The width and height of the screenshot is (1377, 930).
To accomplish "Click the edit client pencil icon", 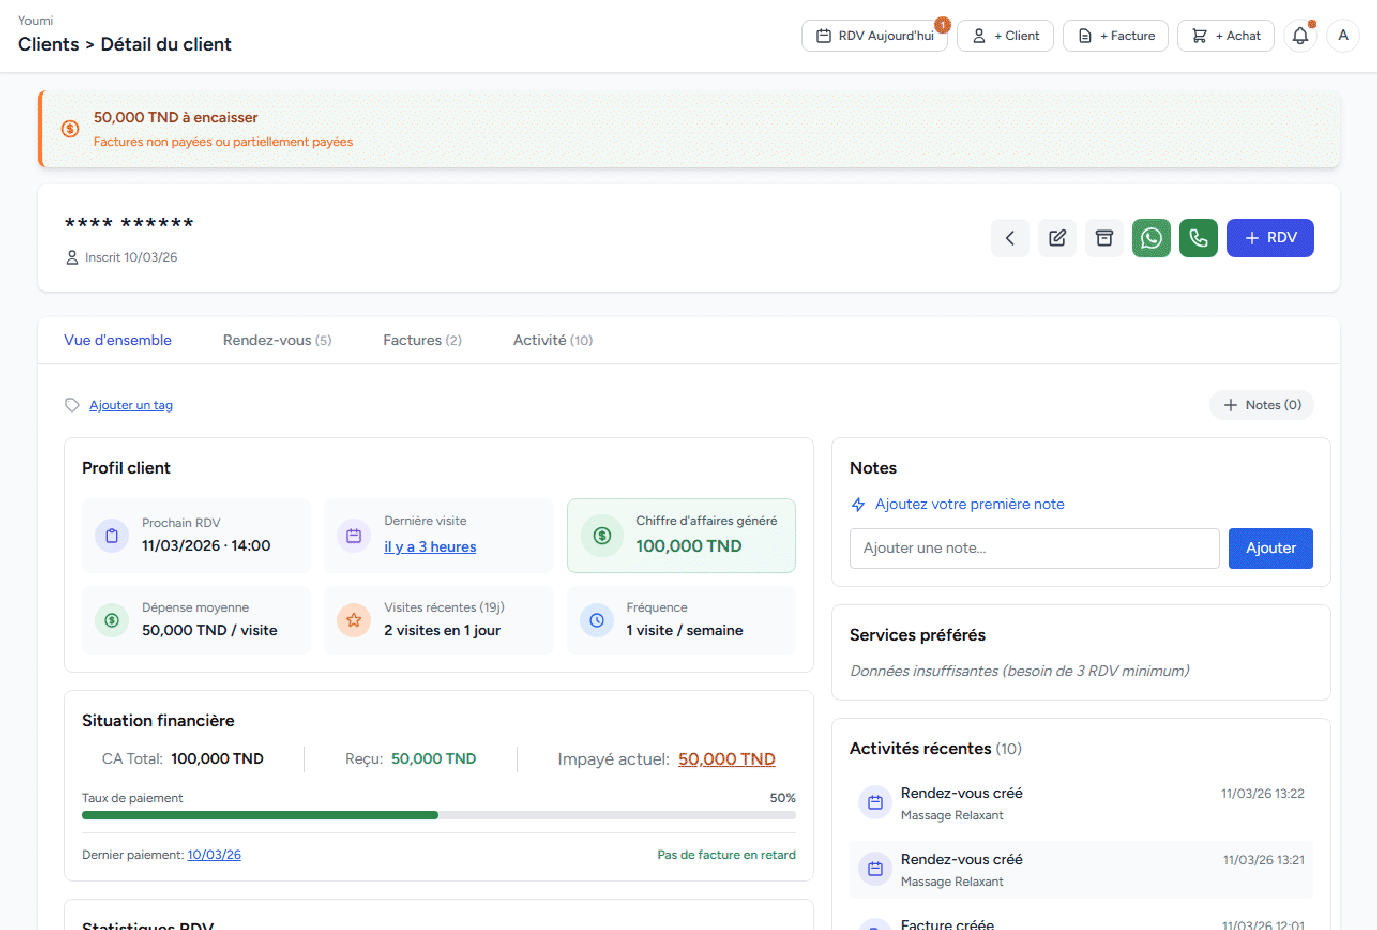I will (1057, 238).
